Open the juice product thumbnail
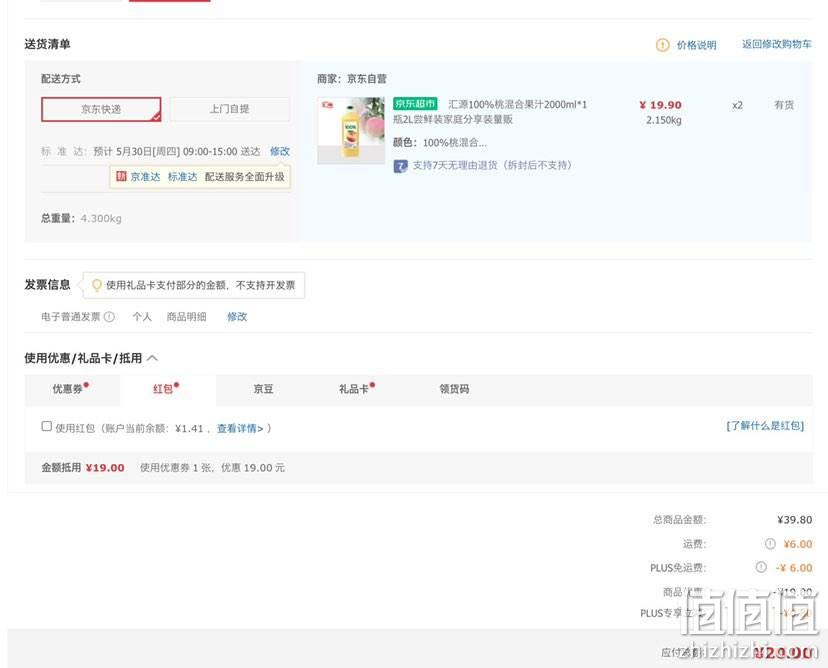Screen dimensions: 828x668 [x=351, y=130]
